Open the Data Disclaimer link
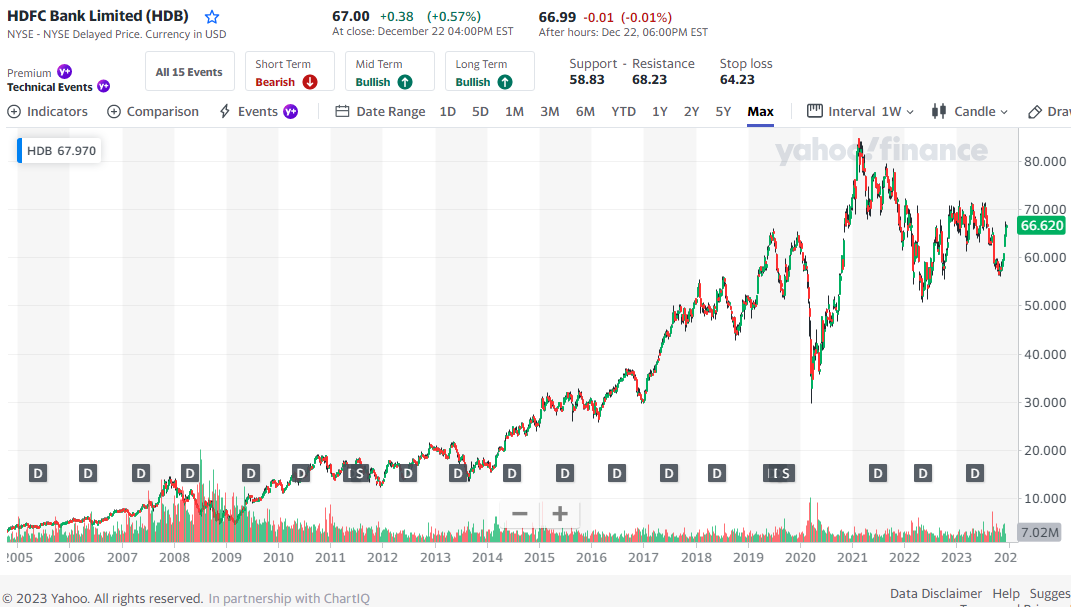This screenshot has width=1071, height=607. (x=935, y=593)
